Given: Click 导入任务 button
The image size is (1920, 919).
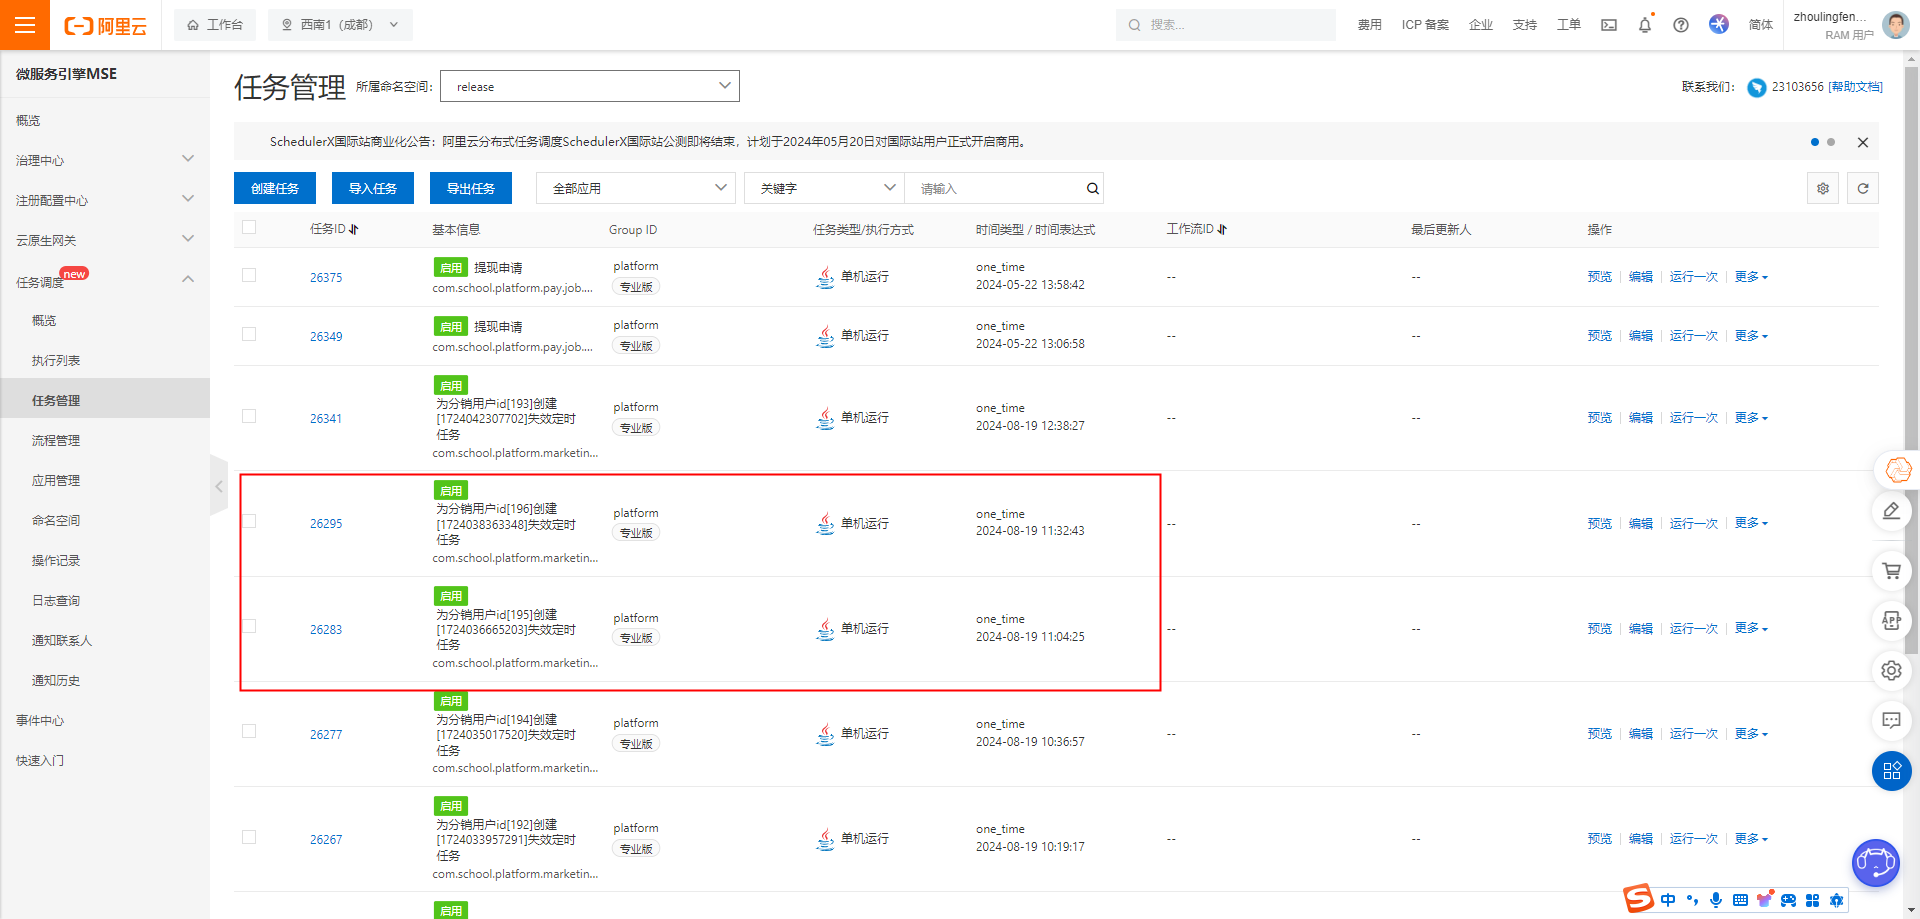Looking at the screenshot, I should pyautogui.click(x=373, y=188).
